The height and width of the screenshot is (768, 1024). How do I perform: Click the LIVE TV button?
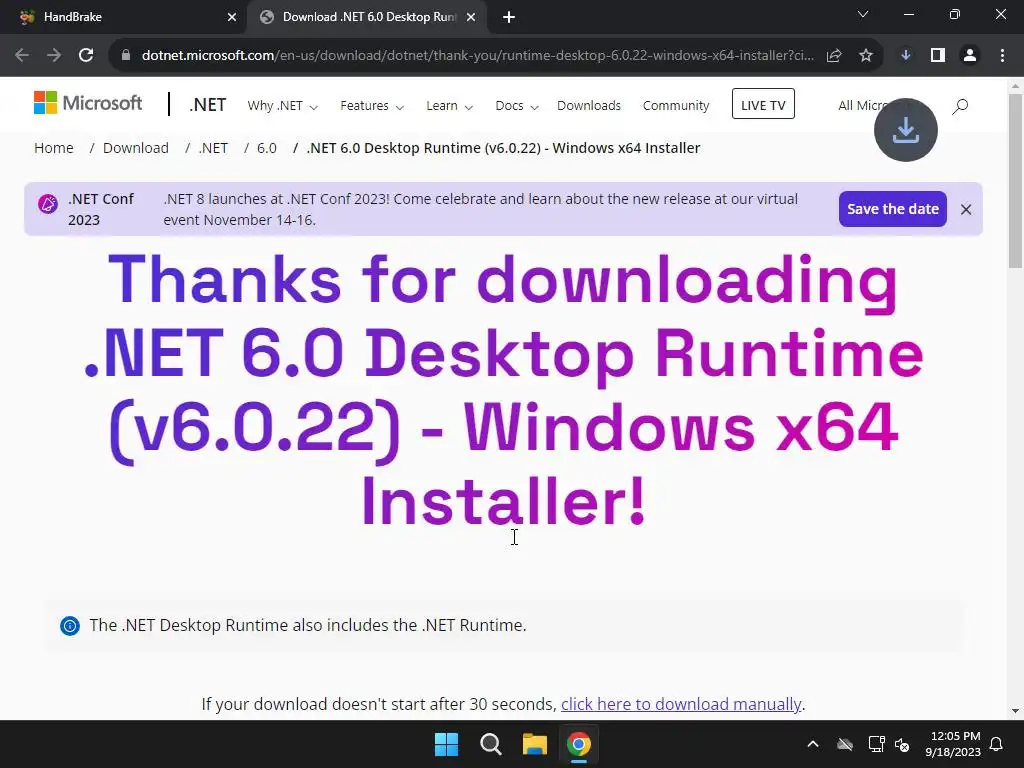click(763, 104)
